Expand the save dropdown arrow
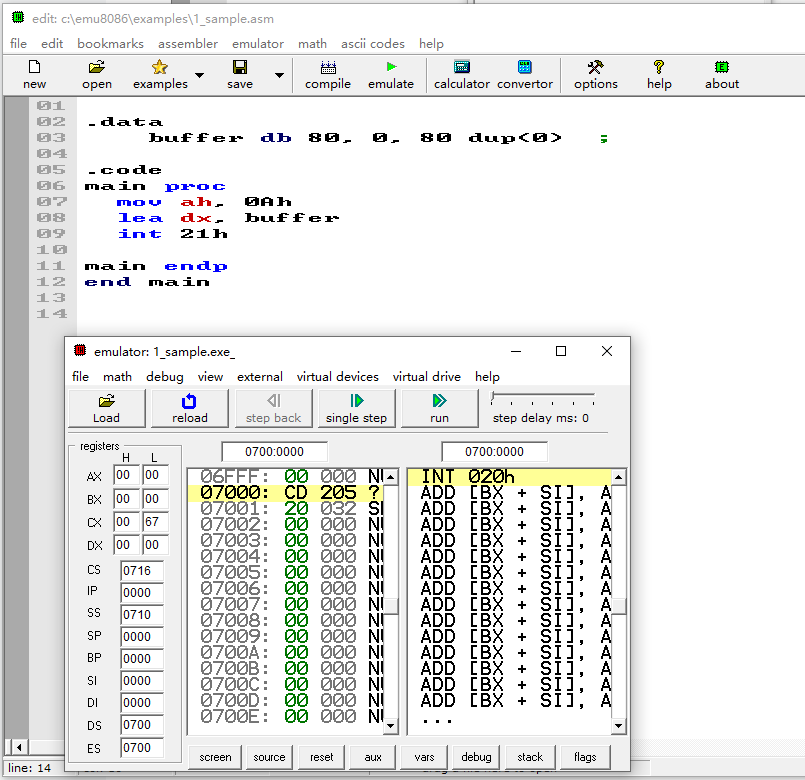Image resolution: width=805 pixels, height=780 pixels. point(279,75)
